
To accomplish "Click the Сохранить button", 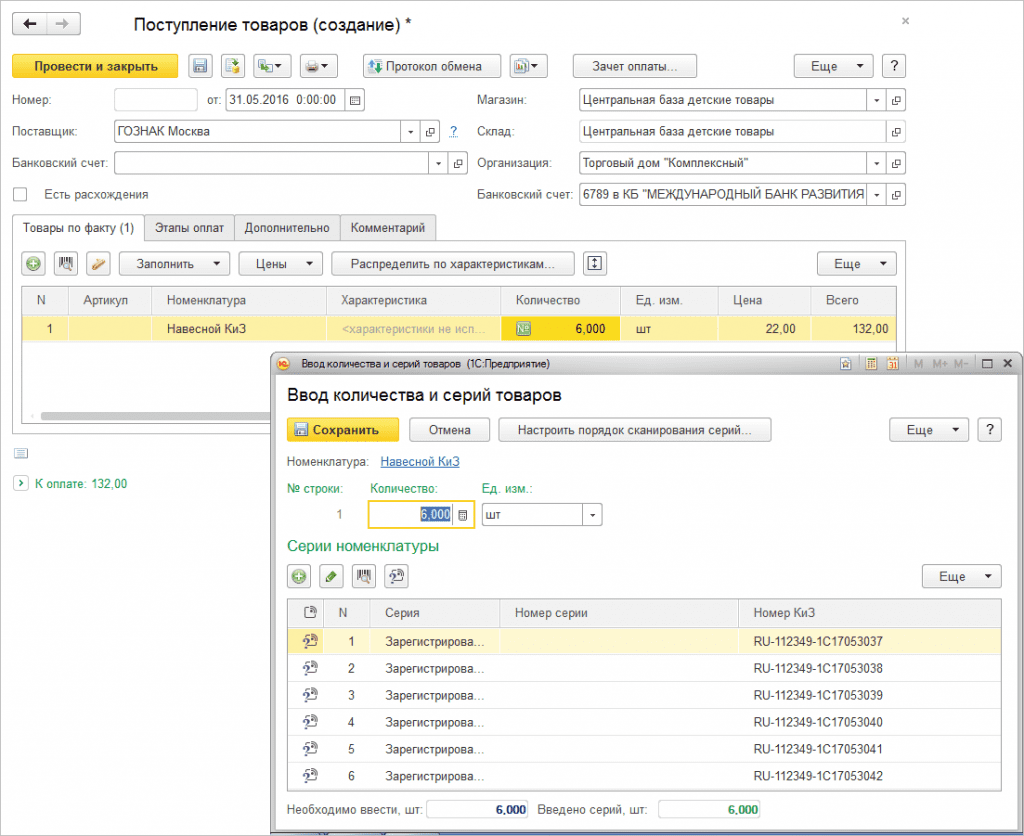I will [x=342, y=430].
